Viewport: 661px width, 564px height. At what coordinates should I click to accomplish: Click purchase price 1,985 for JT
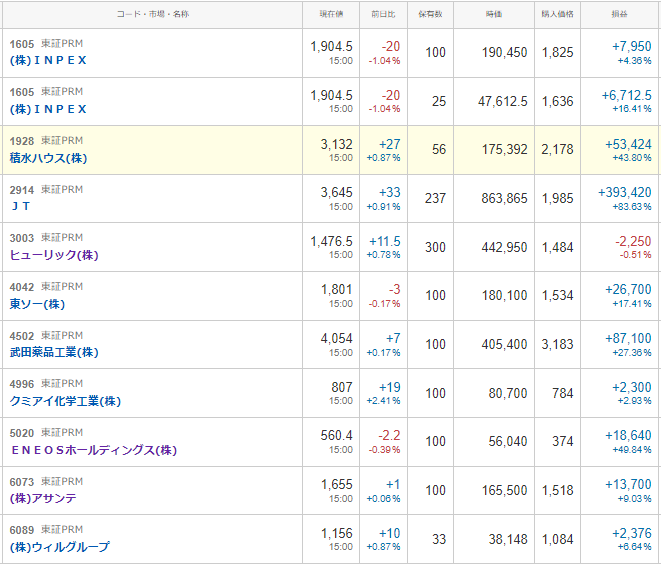557,199
